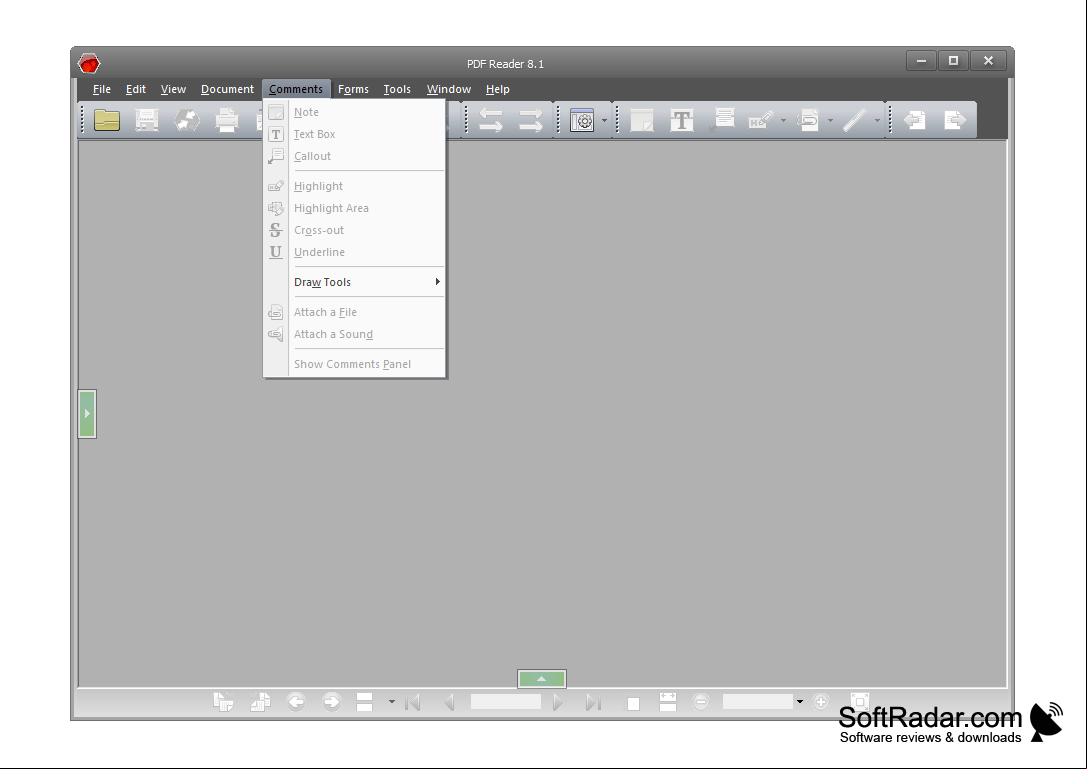
Task: Choose Underline in the Comments menu
Action: coord(354,252)
